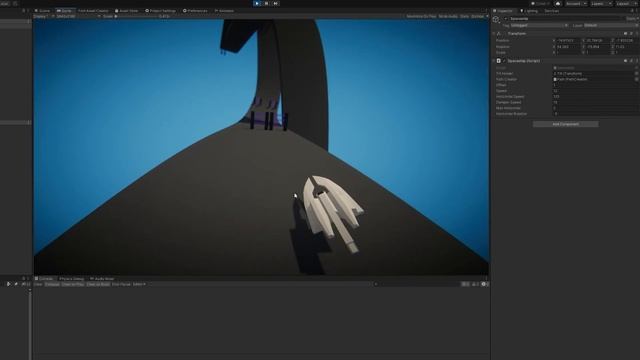Click the Tilt Holder object picker icon
This screenshot has height=360, width=640.
(636, 73)
